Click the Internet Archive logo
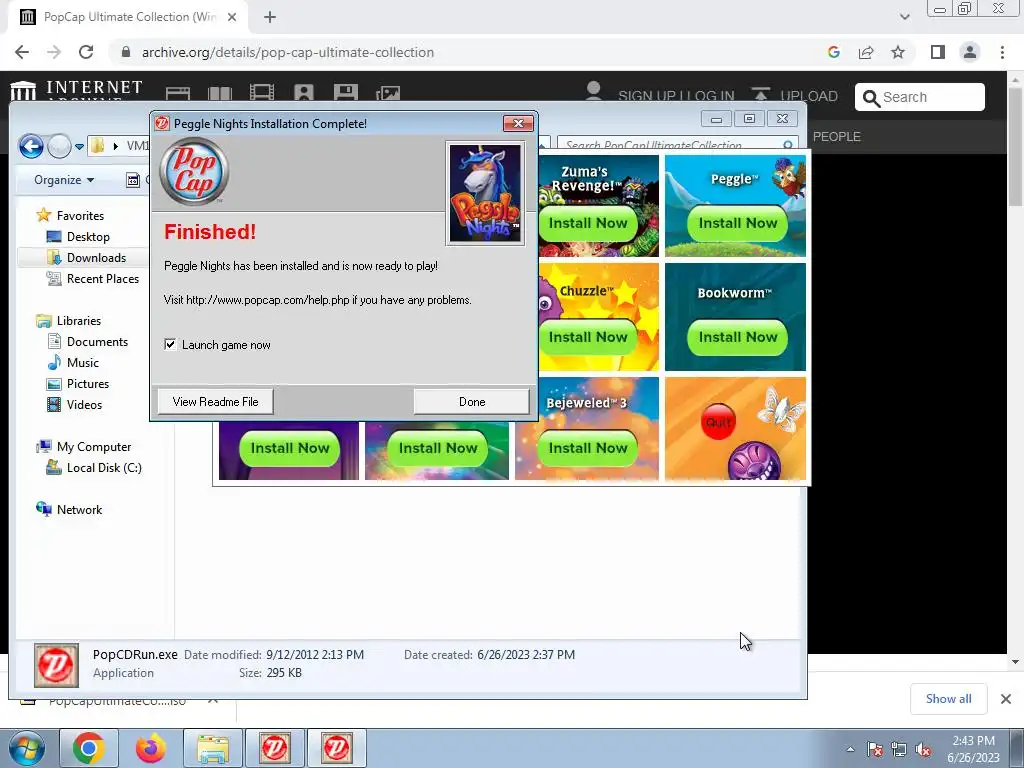 (x=76, y=89)
